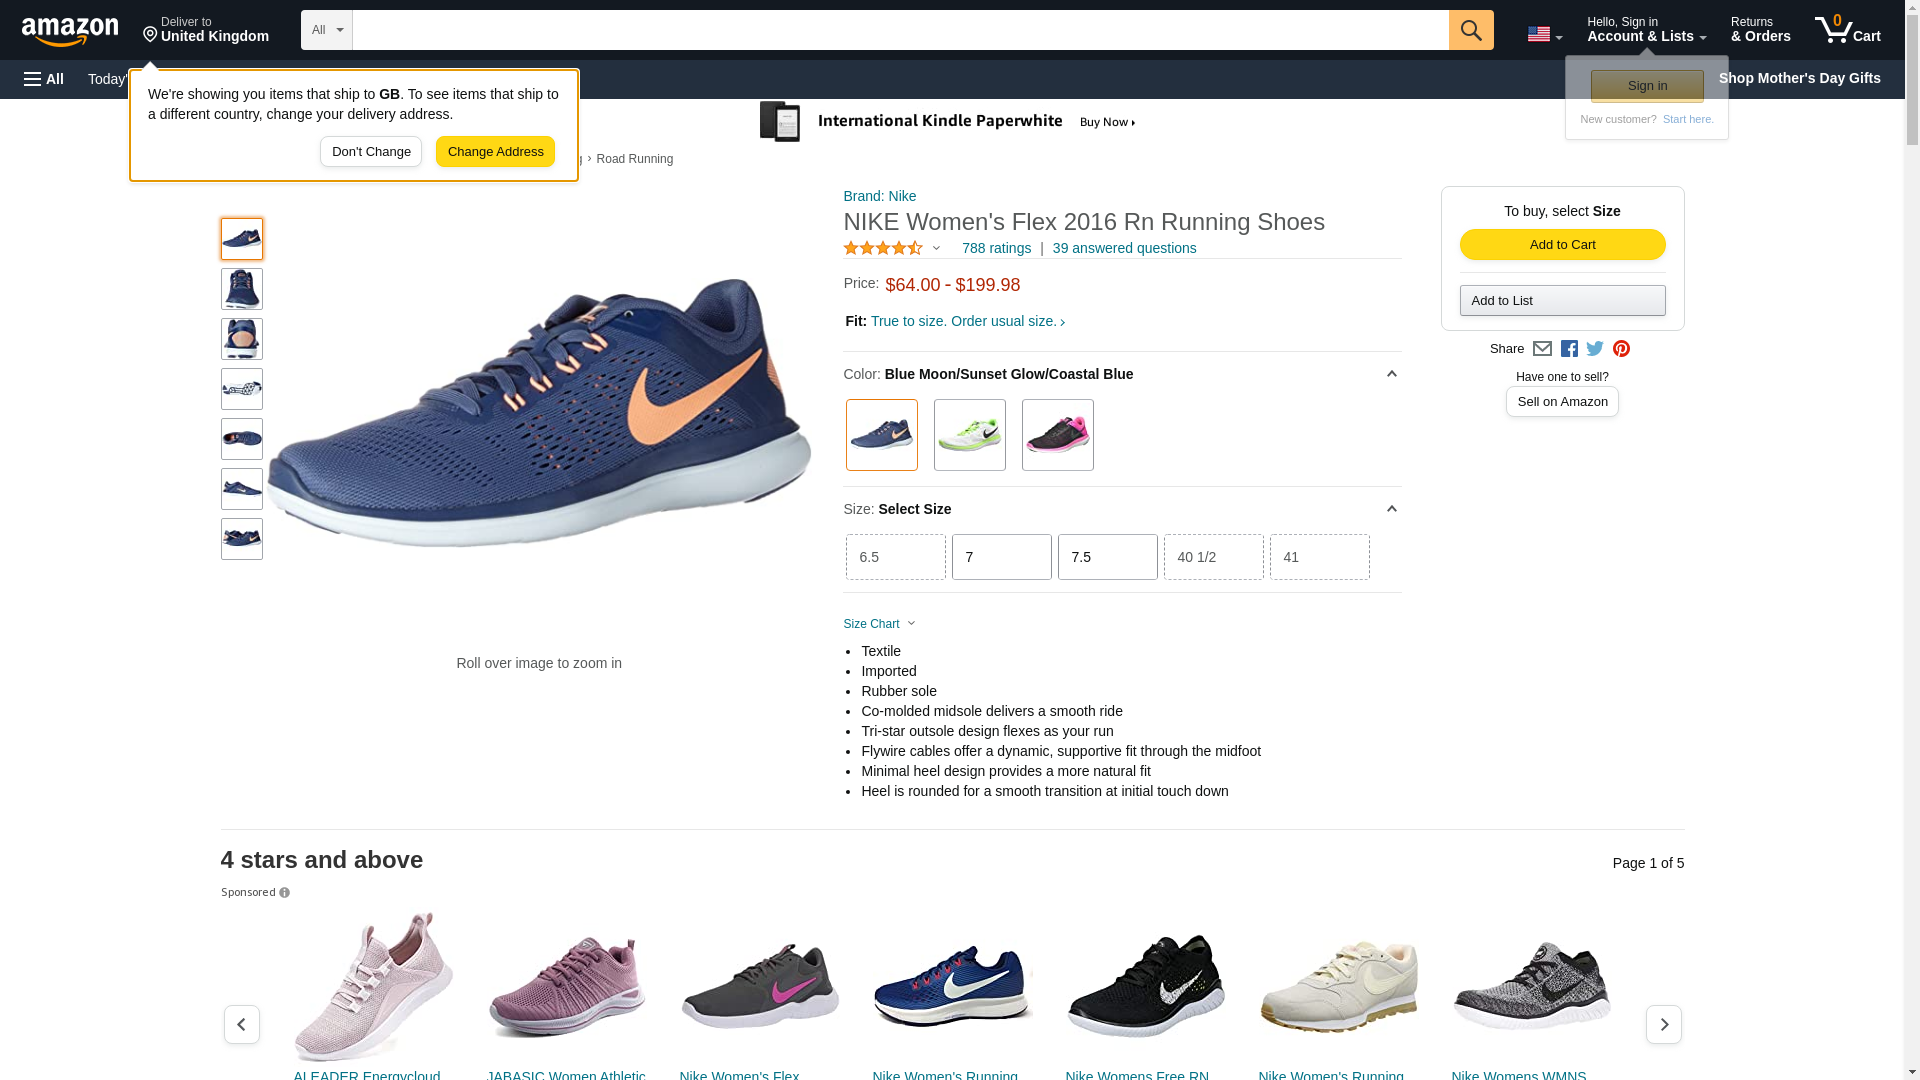The width and height of the screenshot is (1920, 1080).
Task: Select size 6.5 option
Action: pos(895,557)
